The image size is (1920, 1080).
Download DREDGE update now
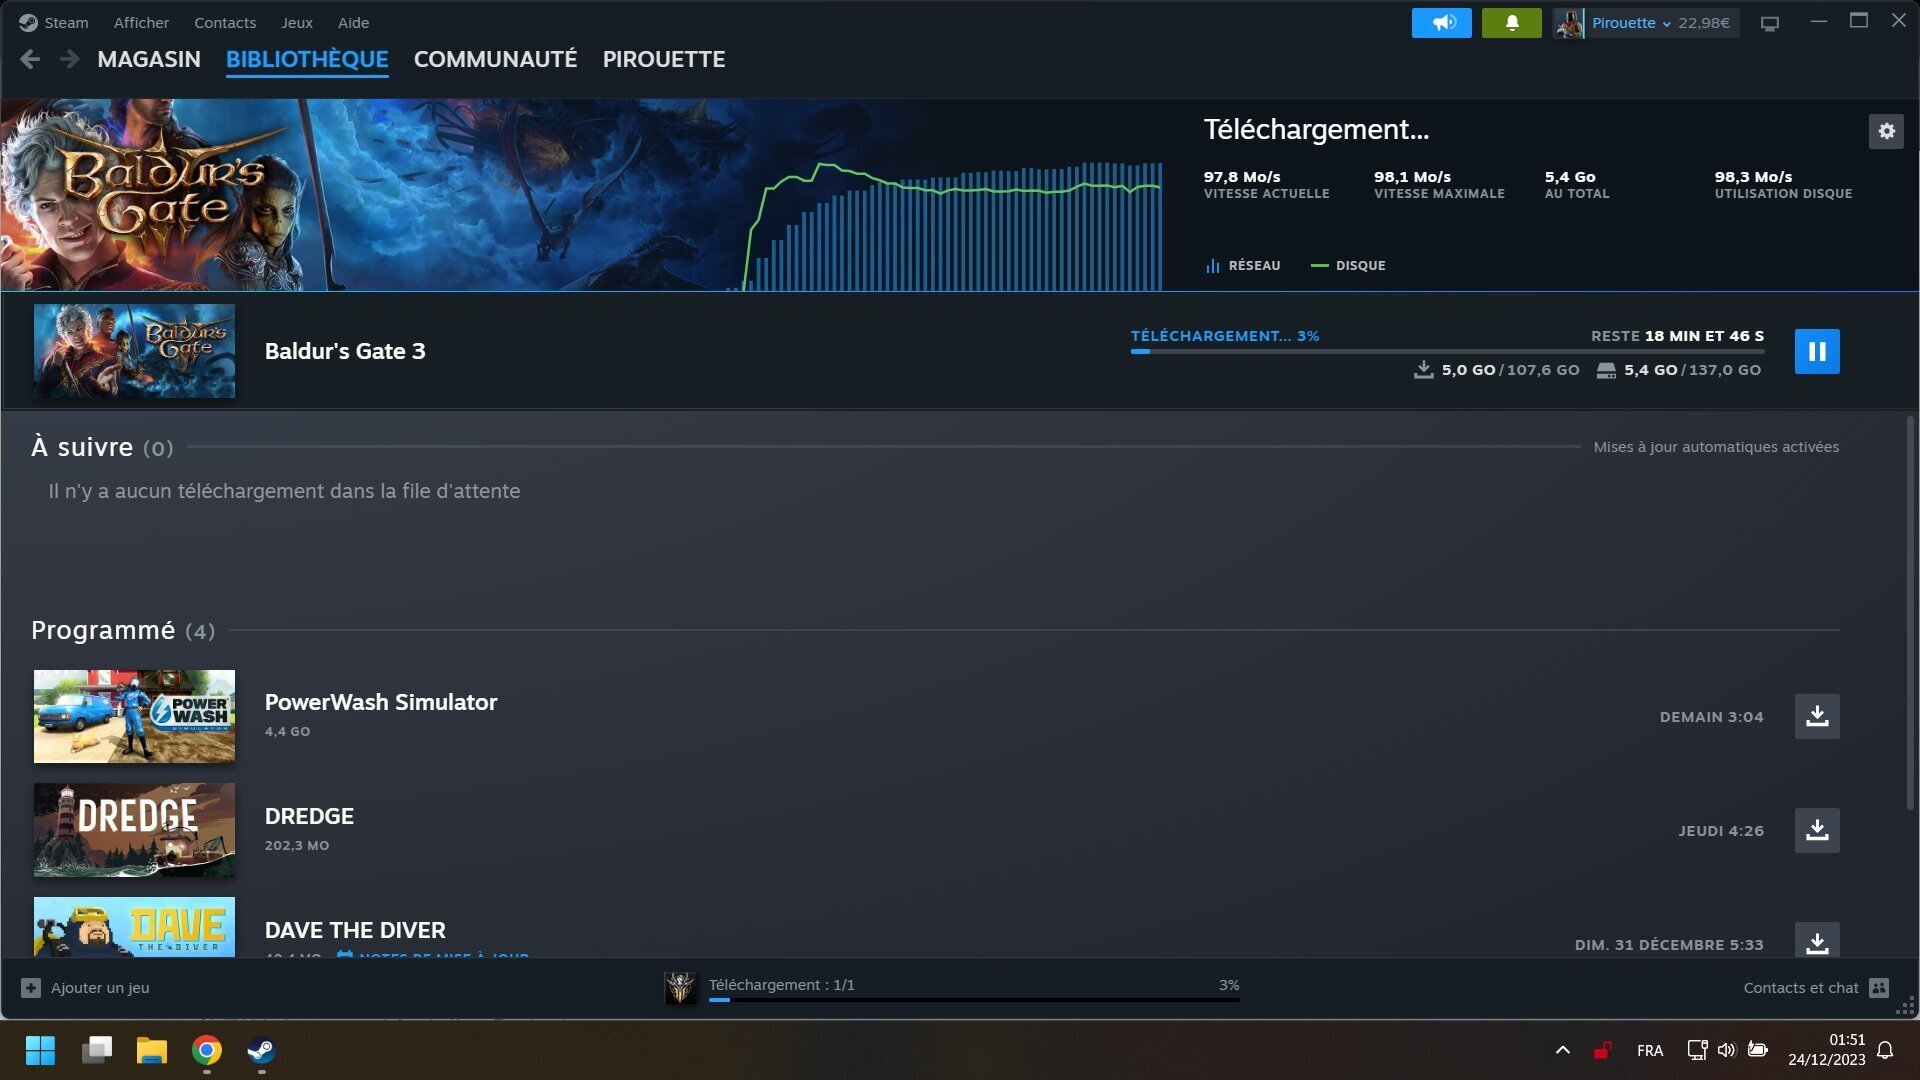[x=1817, y=830]
